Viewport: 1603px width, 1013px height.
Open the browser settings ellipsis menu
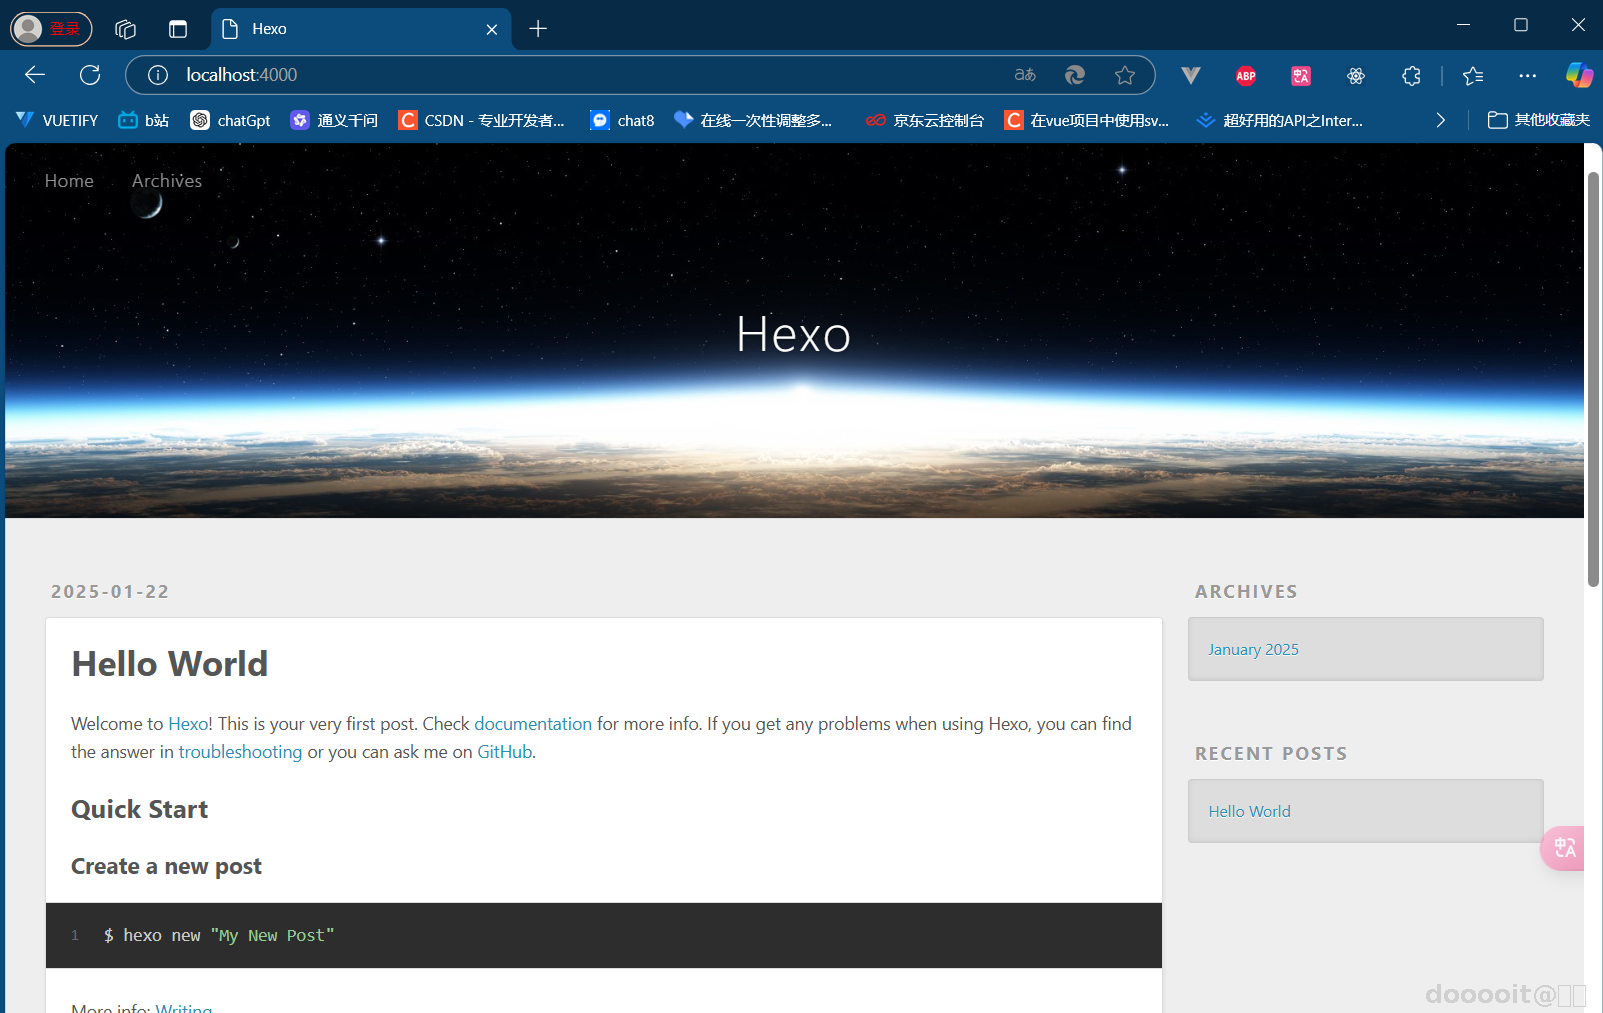point(1527,75)
